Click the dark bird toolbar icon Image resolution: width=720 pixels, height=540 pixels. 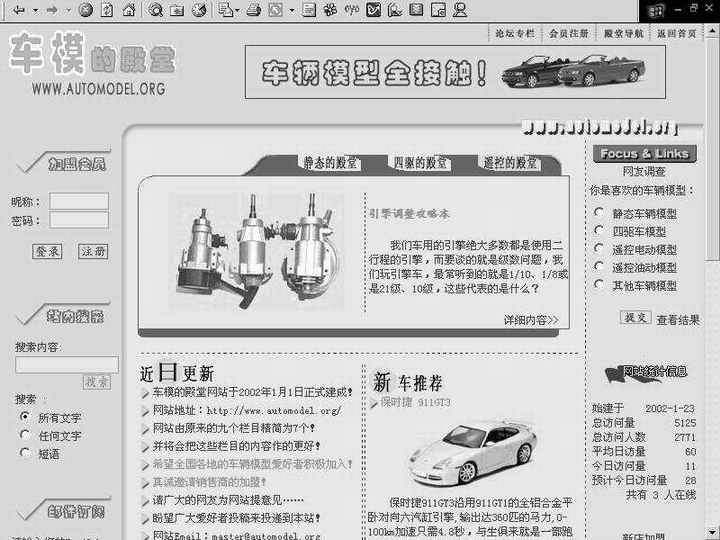click(x=373, y=10)
